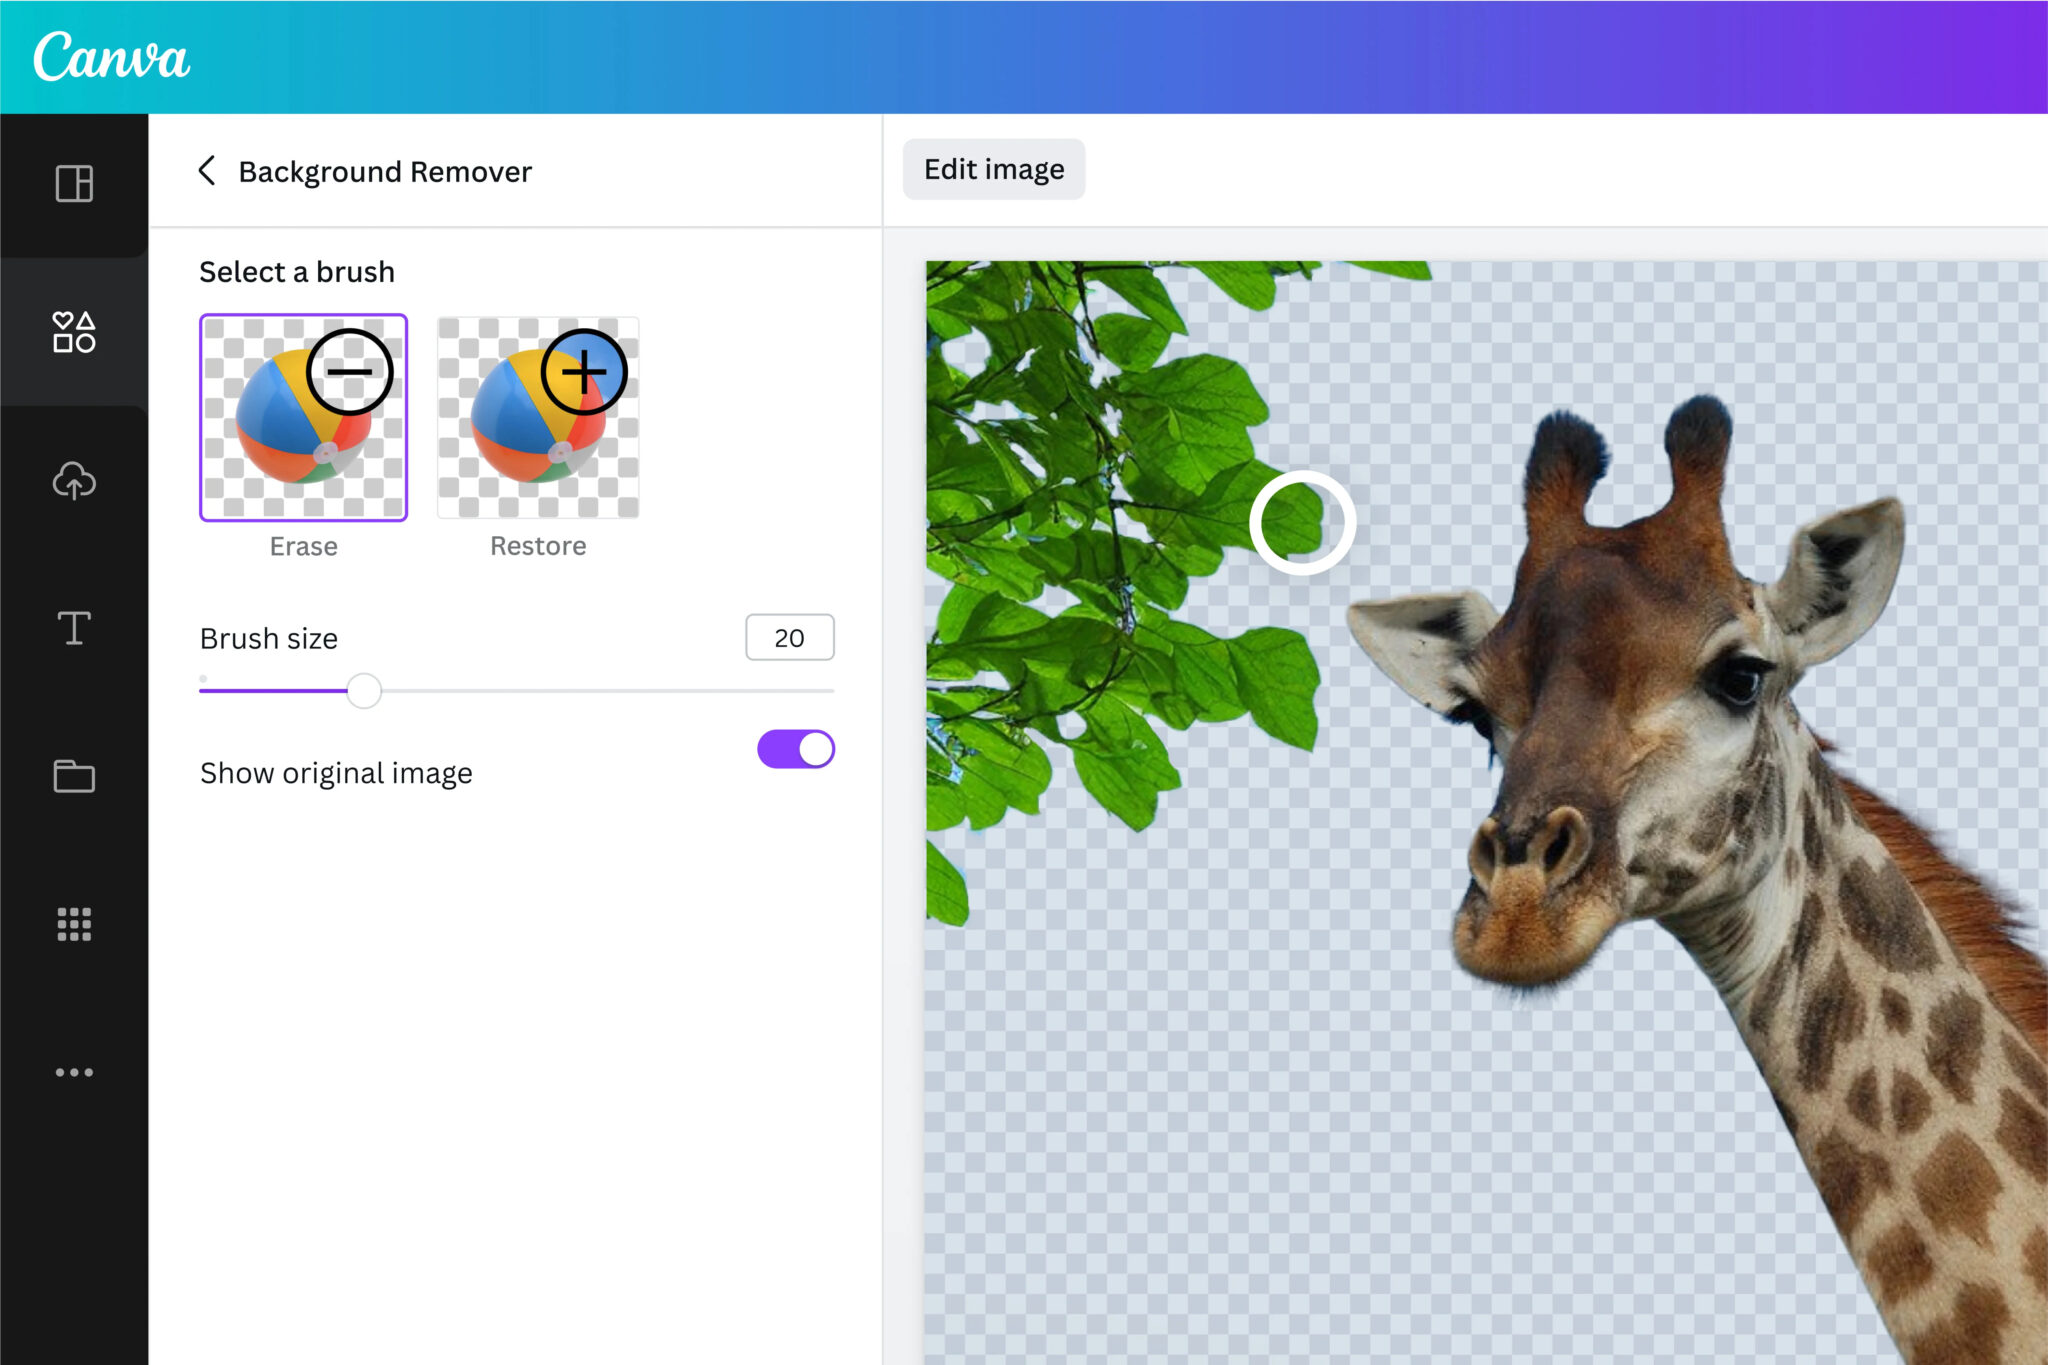This screenshot has width=2048, height=1365.
Task: Enable the Restore brush mode
Action: [538, 417]
